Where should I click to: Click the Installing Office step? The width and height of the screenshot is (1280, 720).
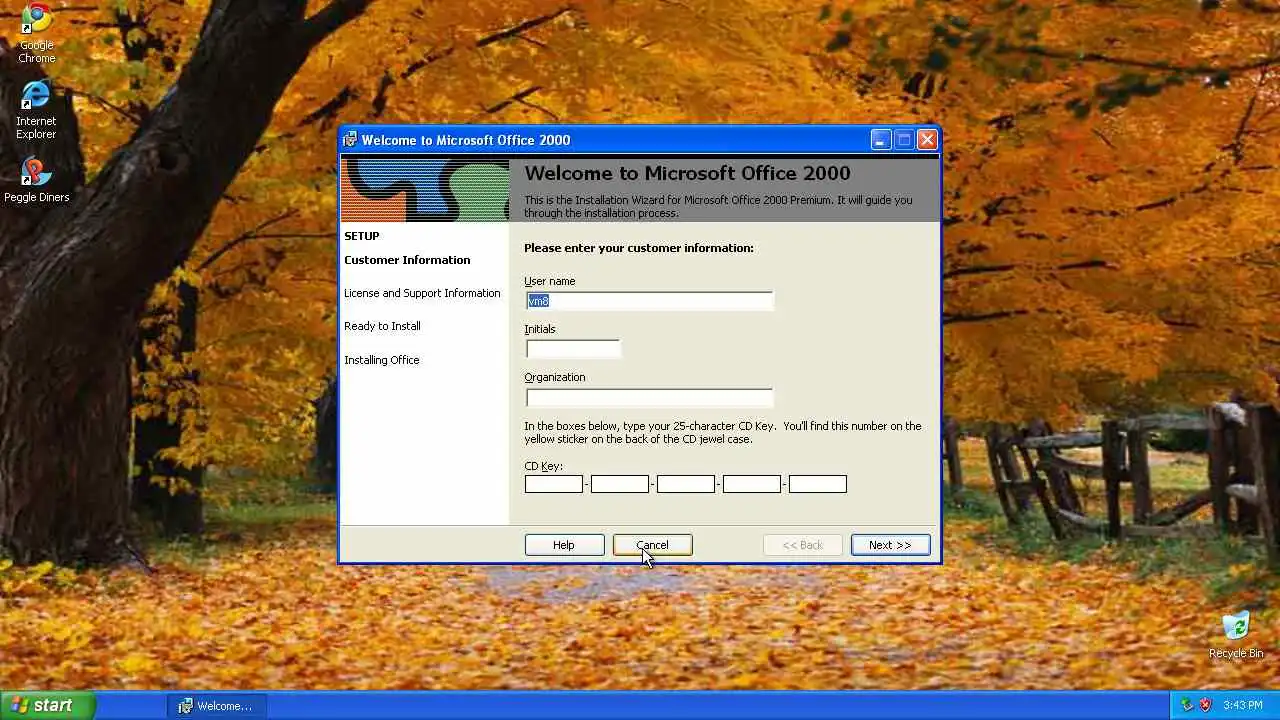(x=381, y=360)
